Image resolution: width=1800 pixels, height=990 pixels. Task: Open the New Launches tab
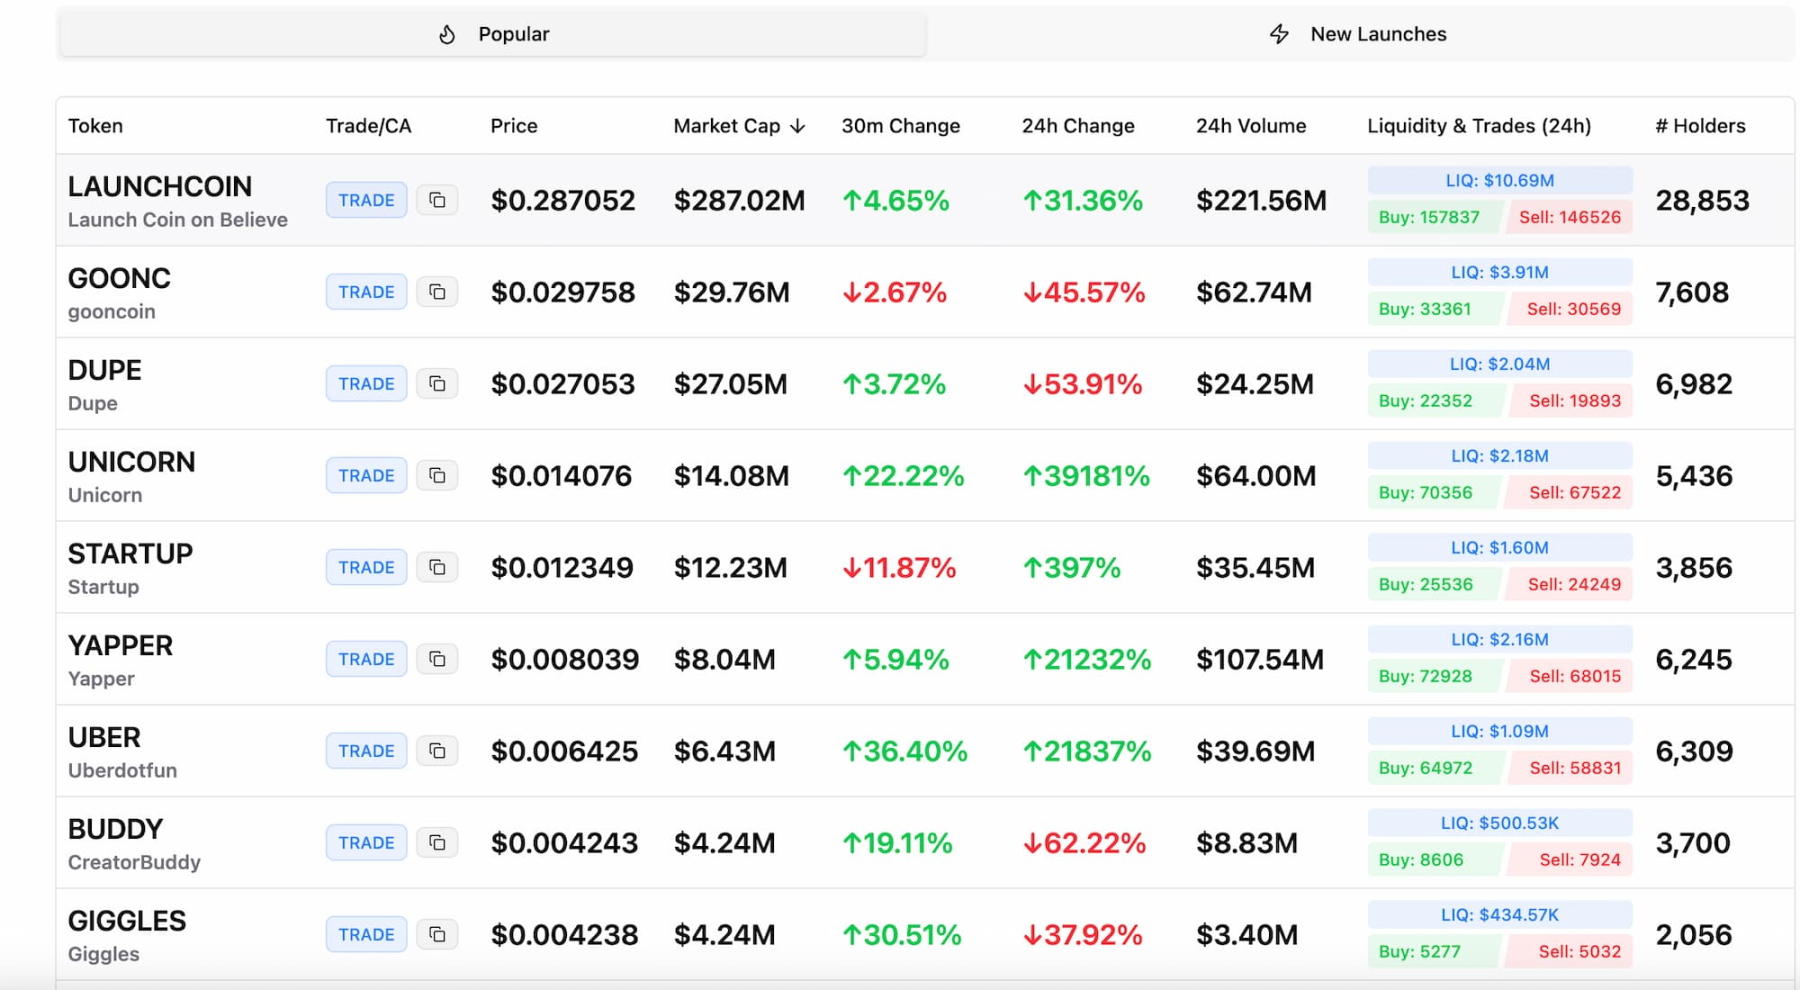pyautogui.click(x=1358, y=34)
